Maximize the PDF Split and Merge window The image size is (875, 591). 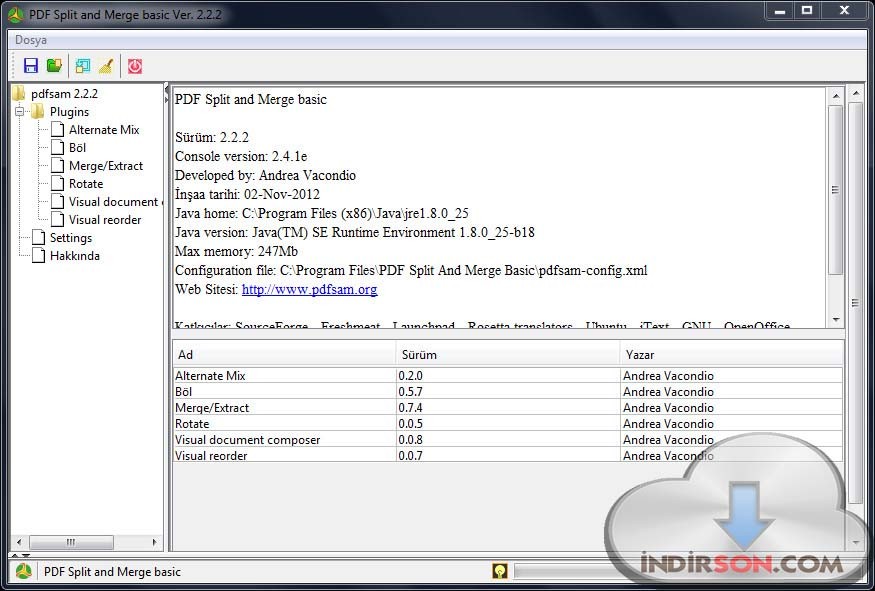click(807, 10)
